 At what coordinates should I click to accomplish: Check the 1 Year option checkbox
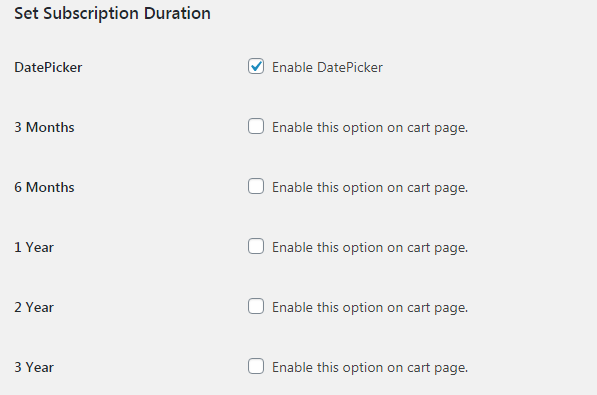(x=256, y=246)
